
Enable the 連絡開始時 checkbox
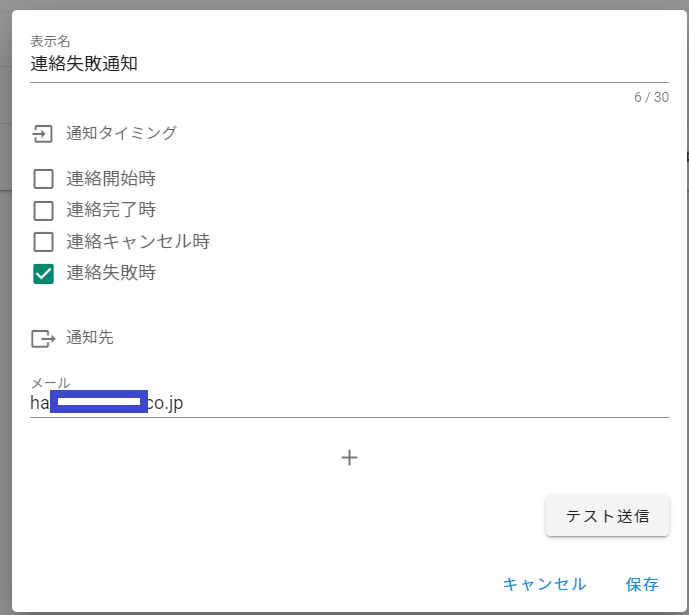click(x=43, y=180)
